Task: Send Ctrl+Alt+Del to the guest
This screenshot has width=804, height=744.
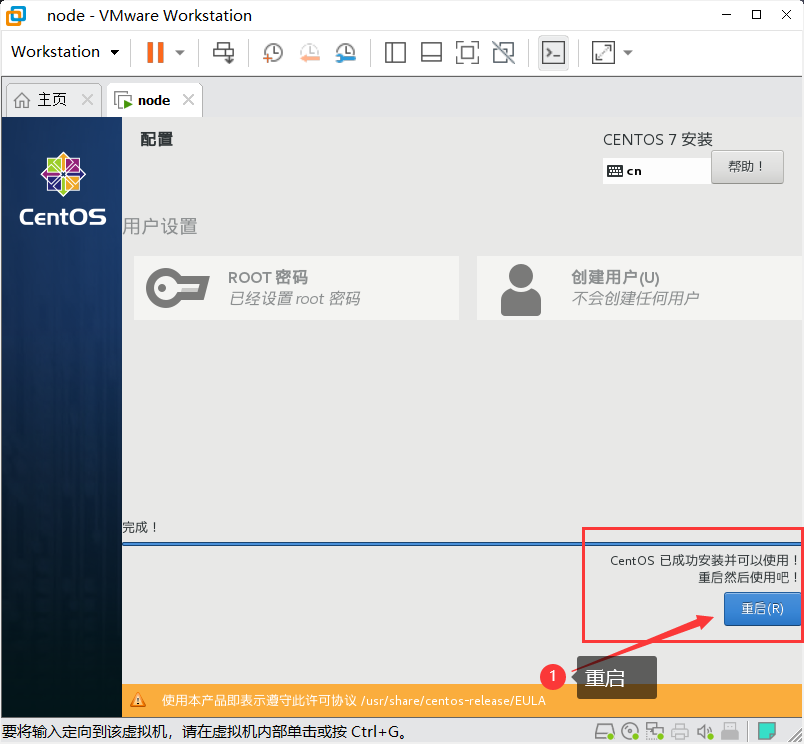Action: (x=222, y=52)
